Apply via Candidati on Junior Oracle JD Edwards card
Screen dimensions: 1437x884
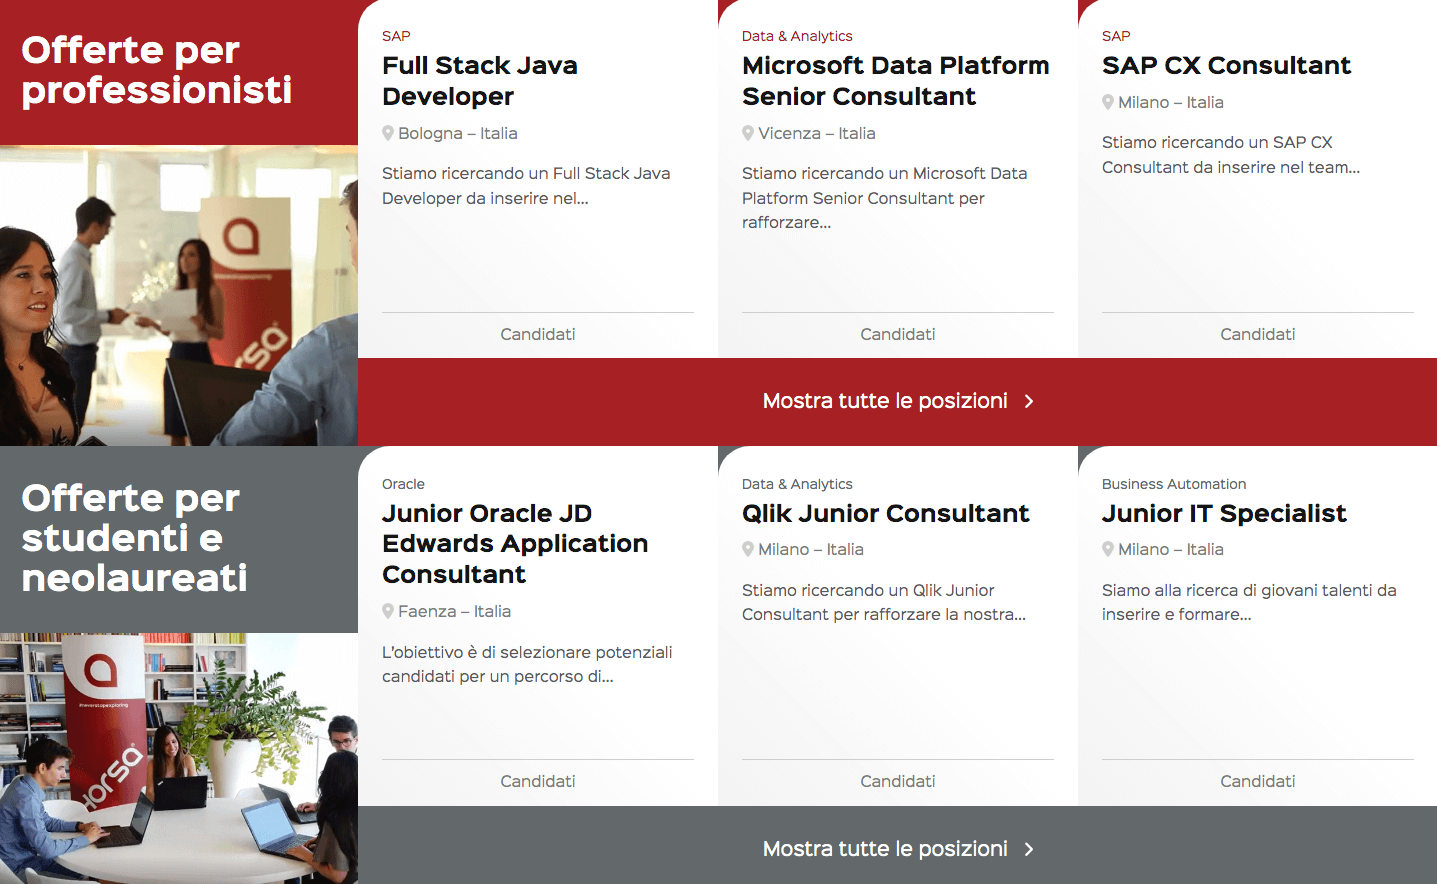538,781
